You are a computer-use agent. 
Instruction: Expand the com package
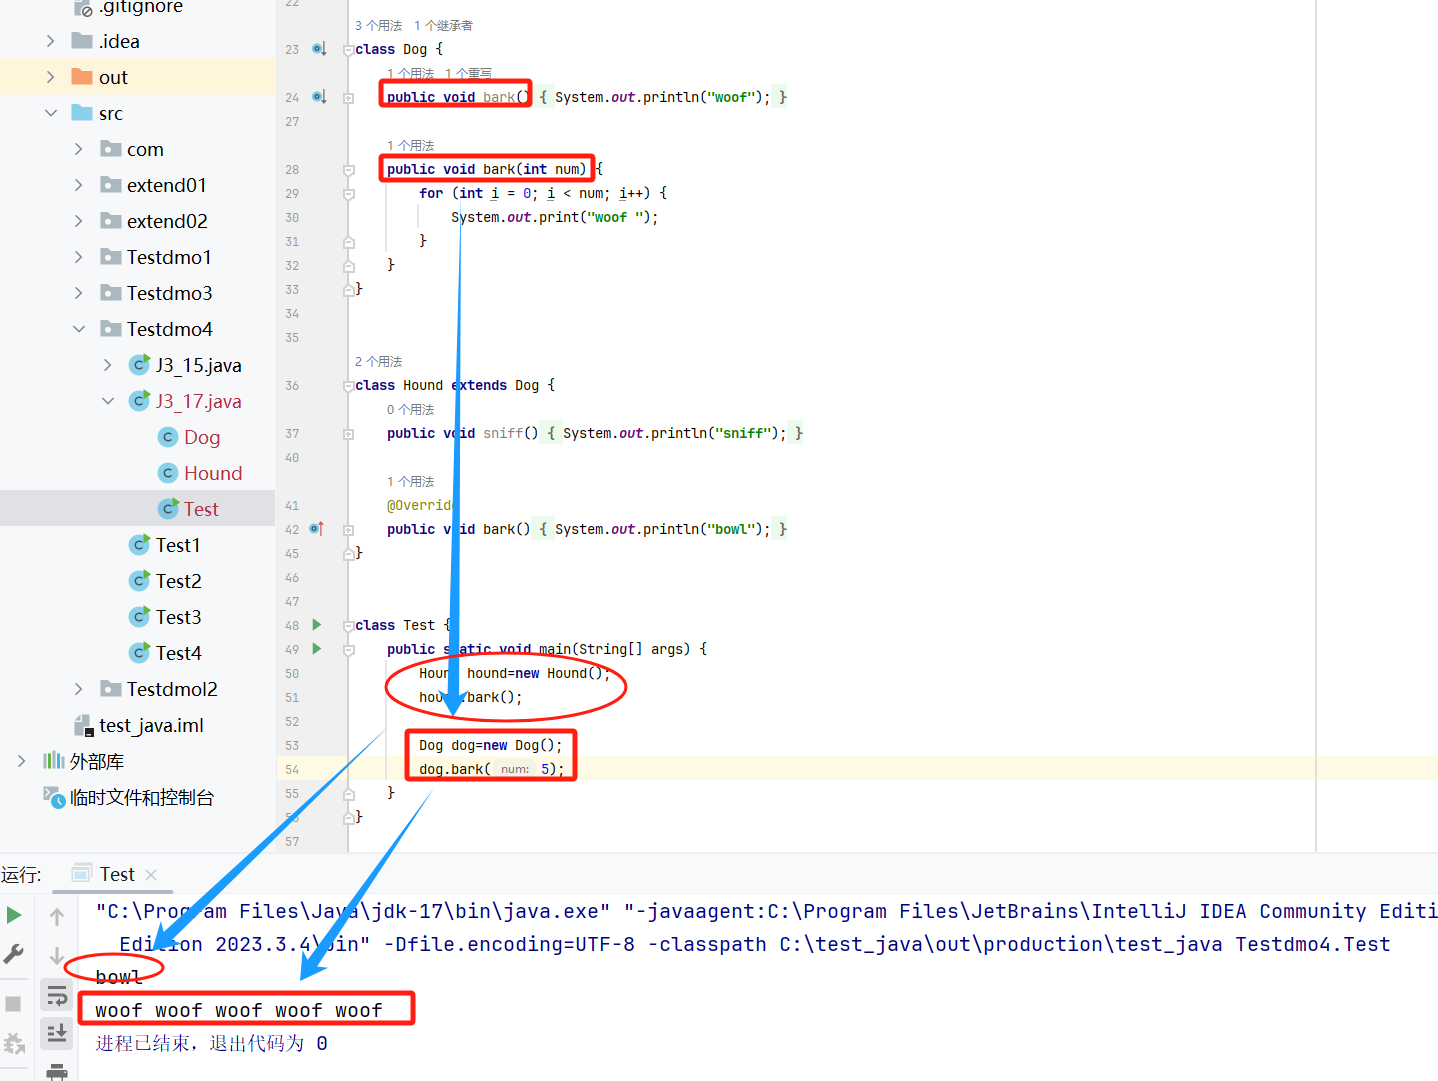tap(79, 149)
